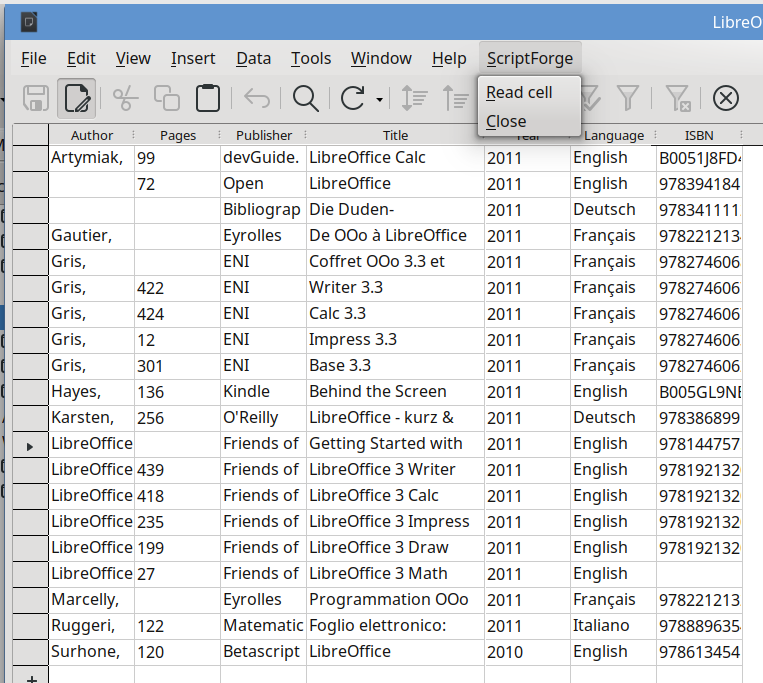
Task: Click the Author column header
Action: click(x=91, y=135)
